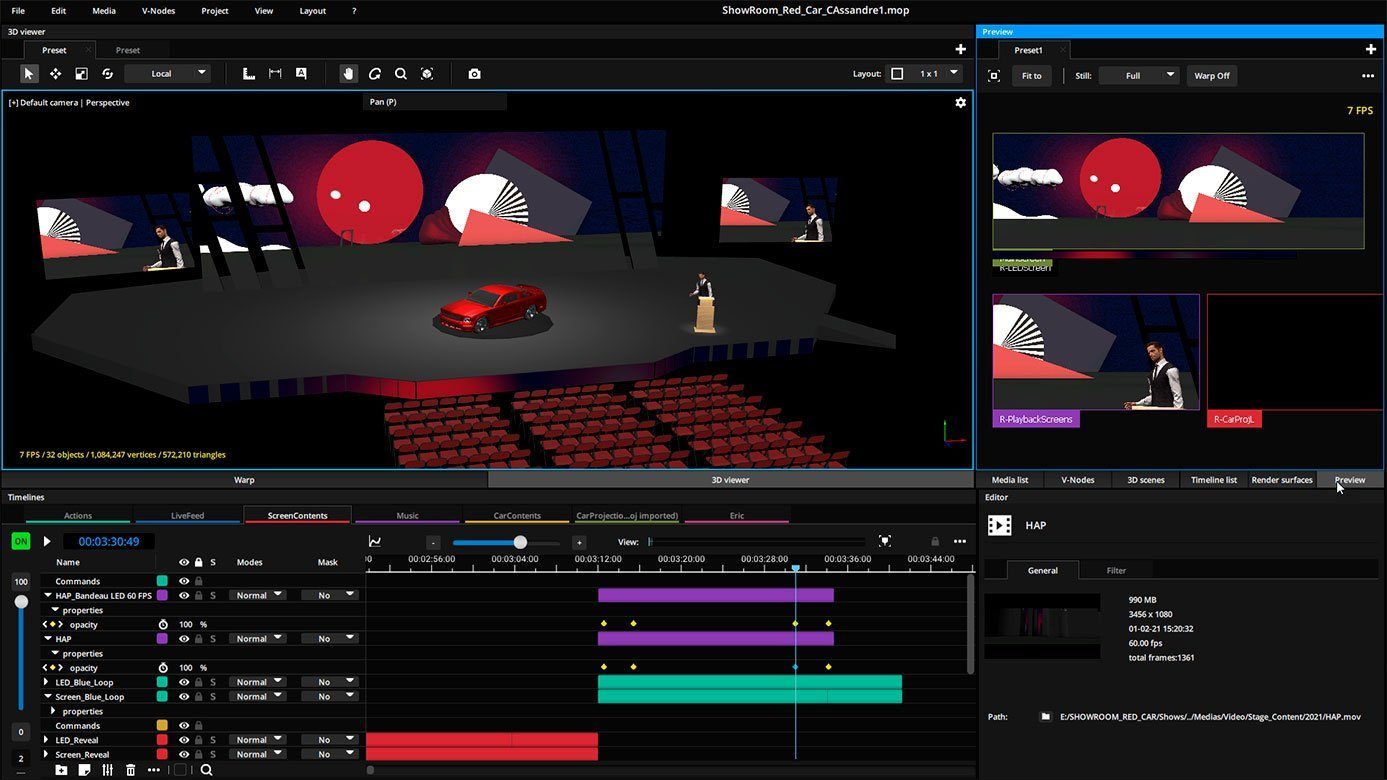
Task: Change HAP layer blend mode dropdown
Action: pyautogui.click(x=257, y=638)
